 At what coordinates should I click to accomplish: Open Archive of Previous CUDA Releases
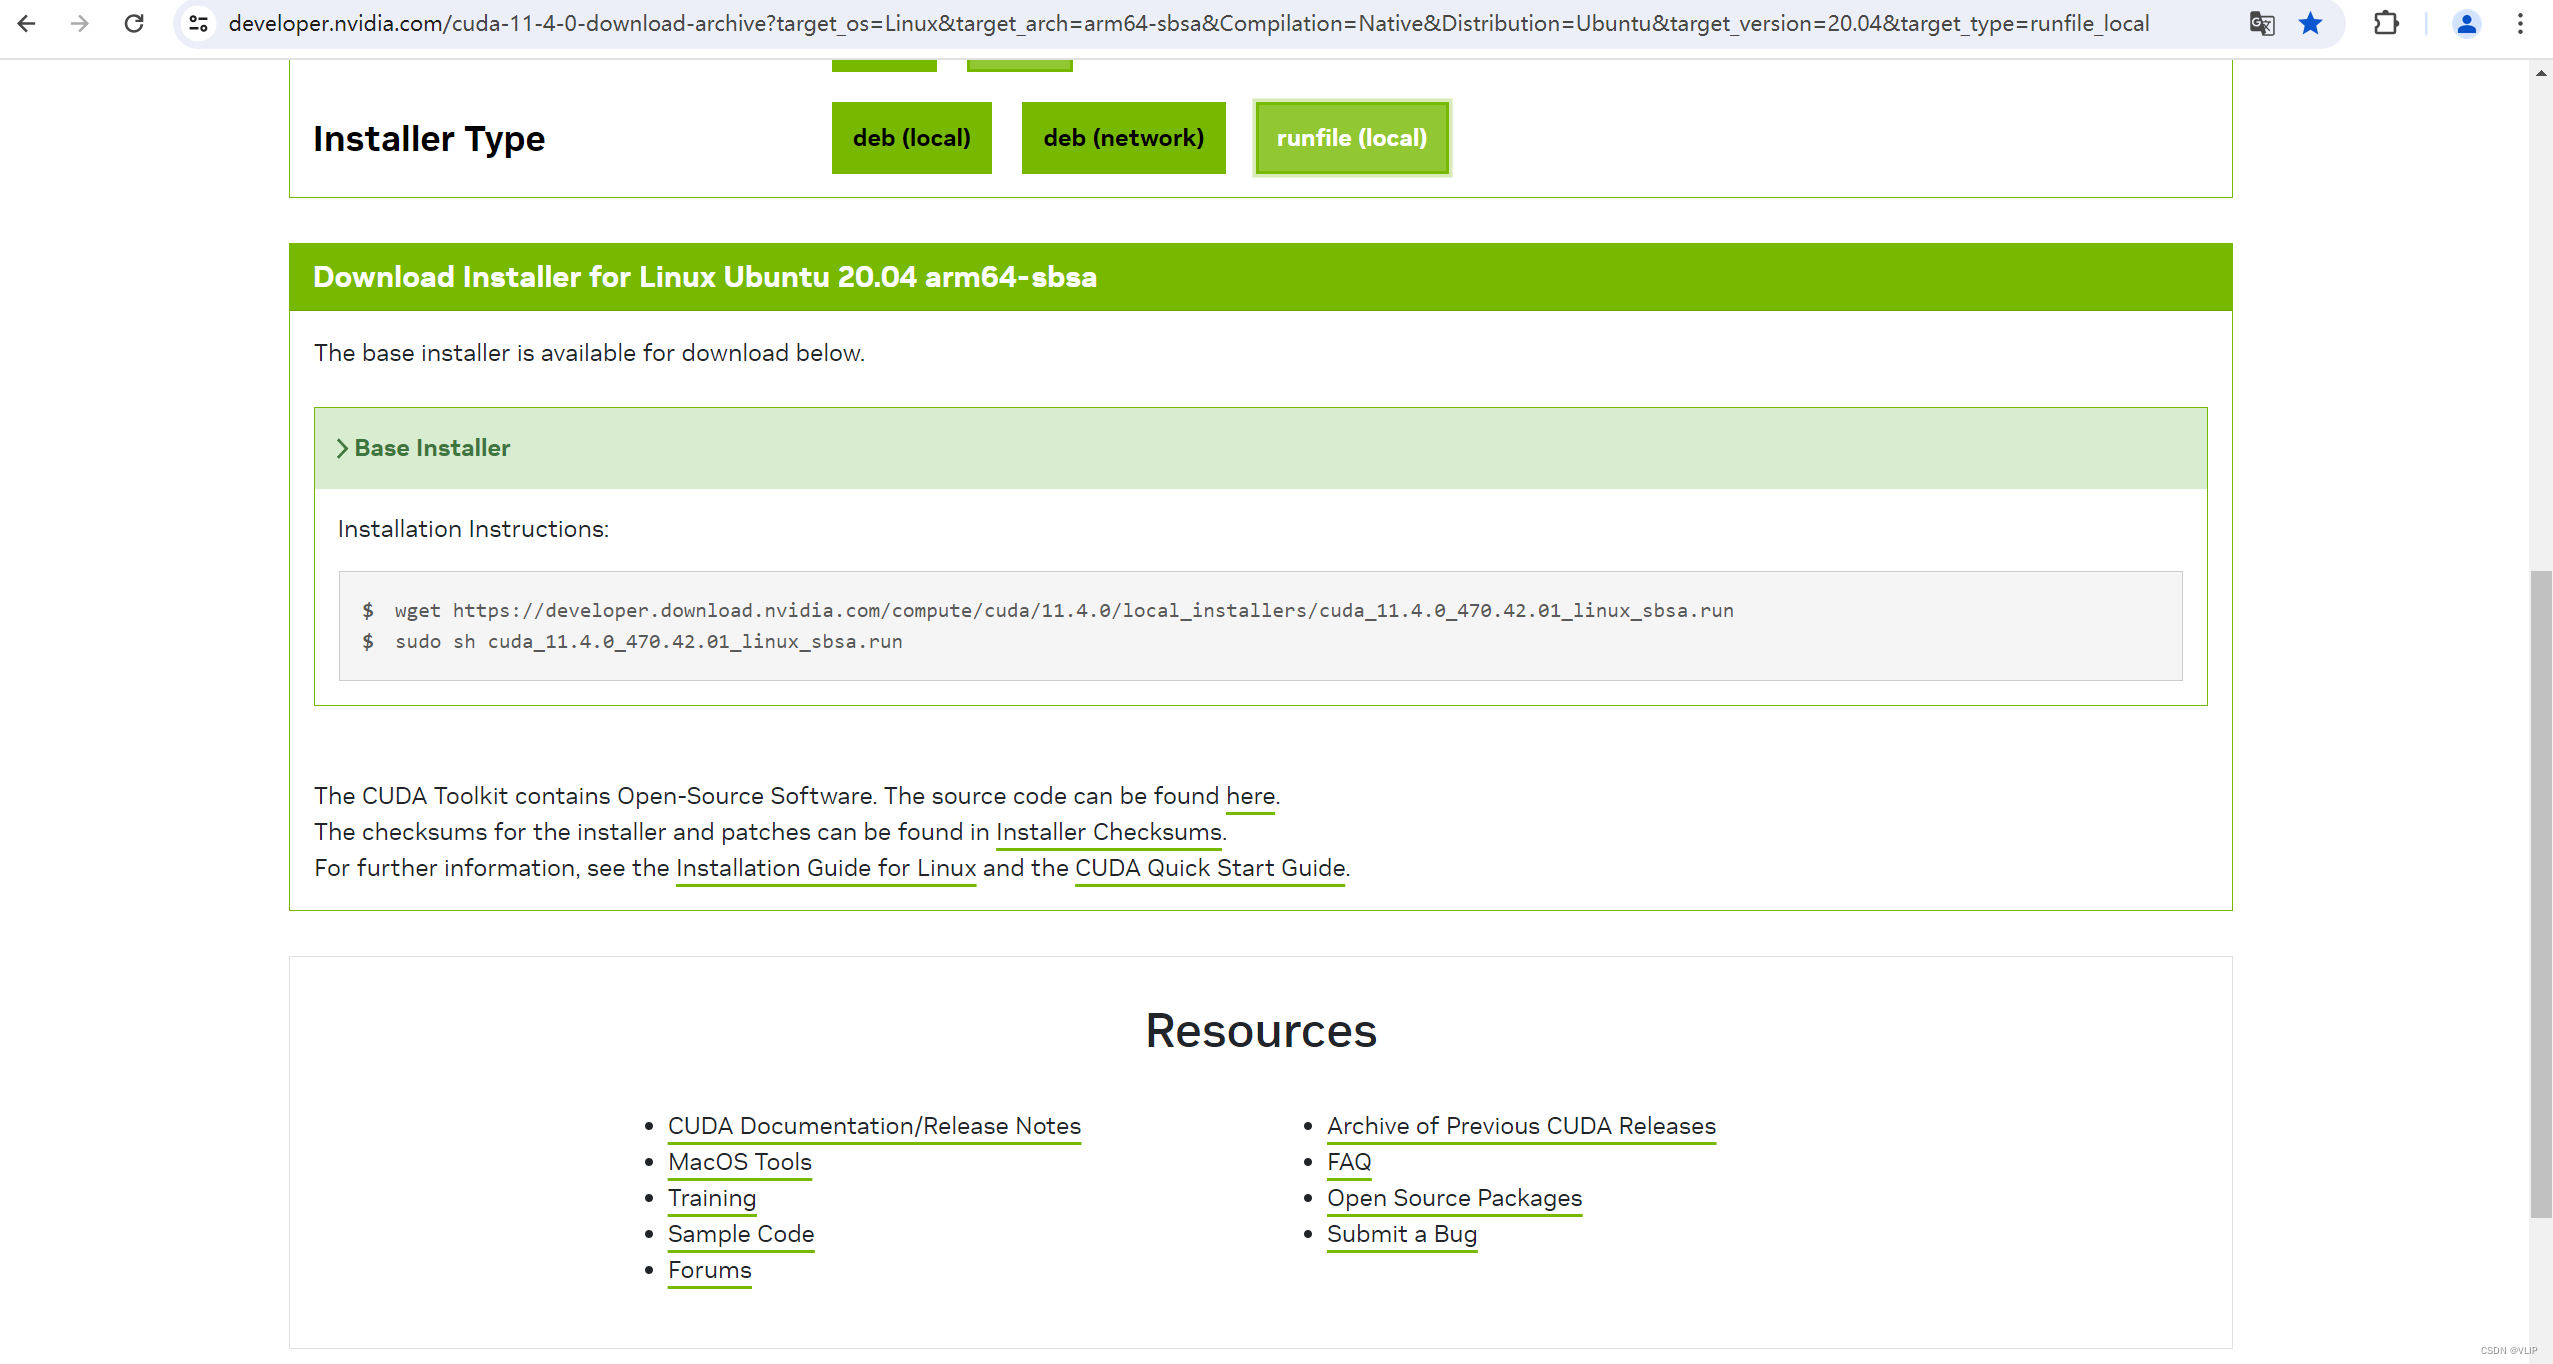pos(1520,1126)
